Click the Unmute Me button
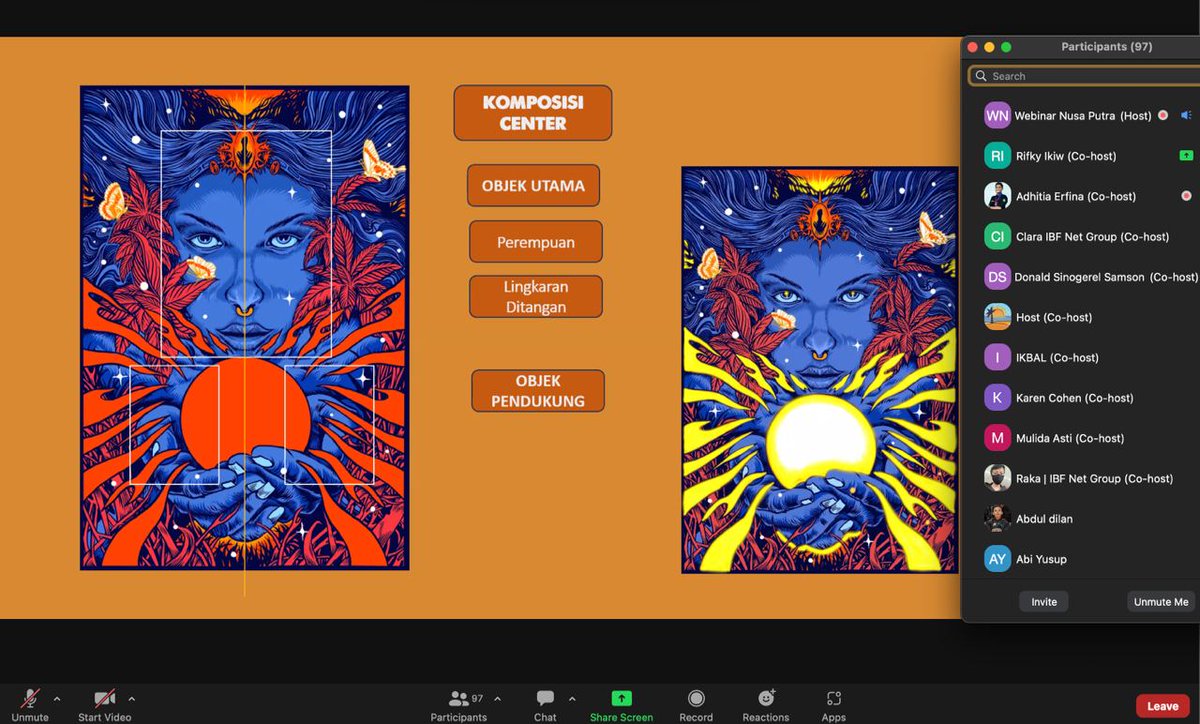Viewport: 1200px width, 724px height. tap(1161, 602)
